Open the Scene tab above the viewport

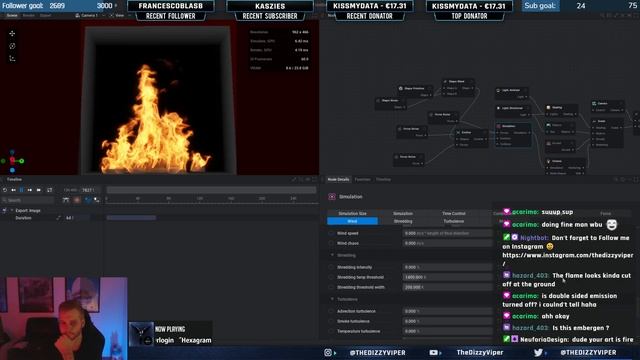(x=12, y=15)
